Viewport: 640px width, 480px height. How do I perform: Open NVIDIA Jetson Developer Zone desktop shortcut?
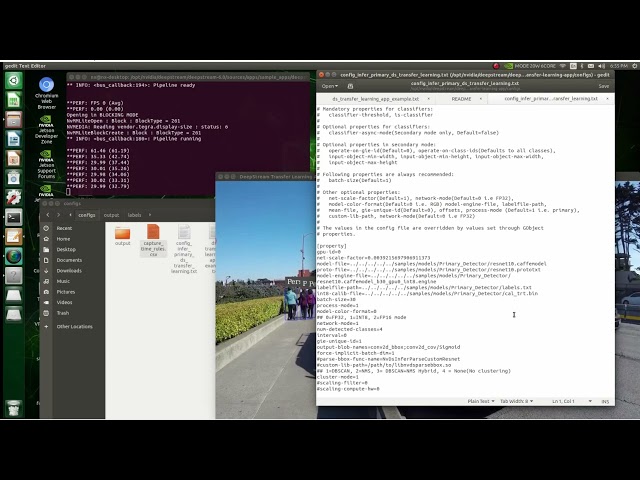click(46, 130)
